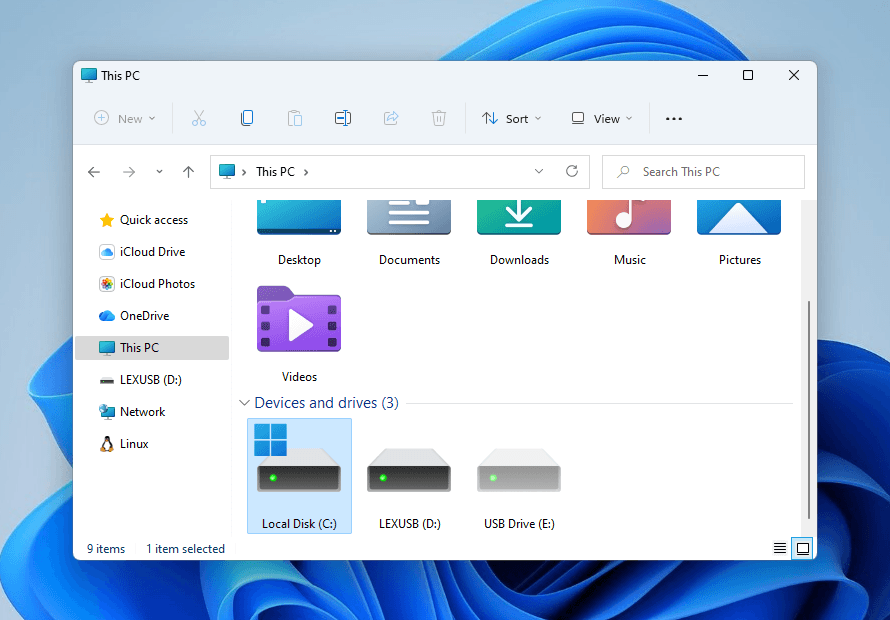Close the This PC window
Viewport: 890px width, 620px height.
point(794,75)
